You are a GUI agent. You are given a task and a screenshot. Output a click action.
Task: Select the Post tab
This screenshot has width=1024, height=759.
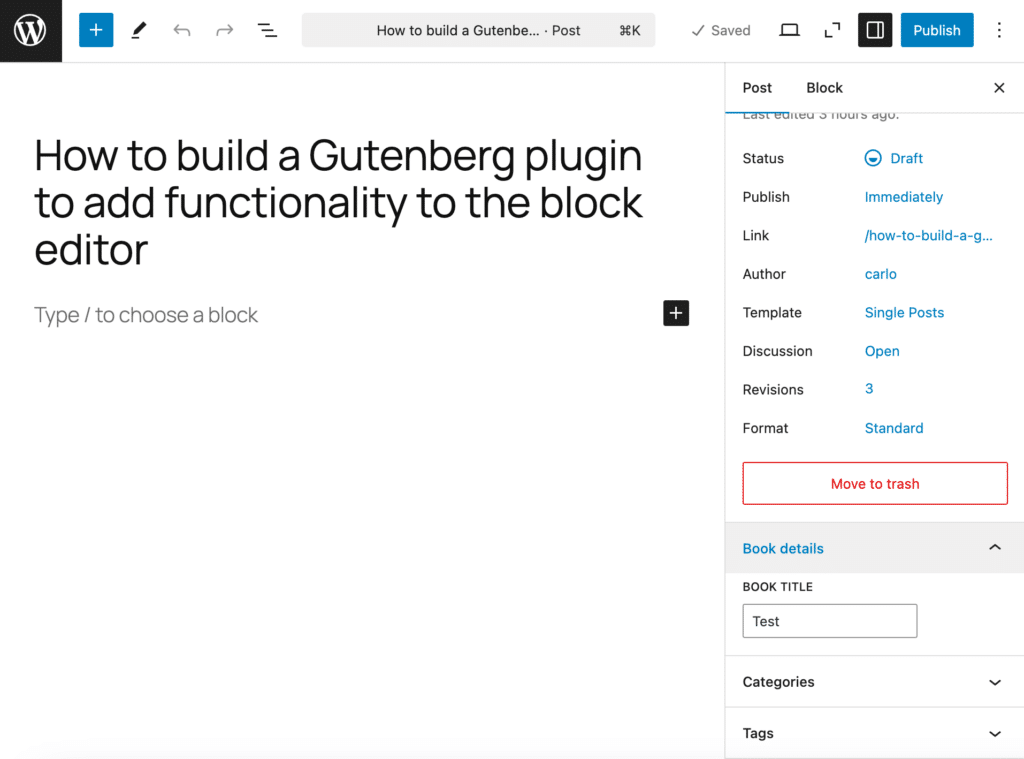click(x=757, y=88)
